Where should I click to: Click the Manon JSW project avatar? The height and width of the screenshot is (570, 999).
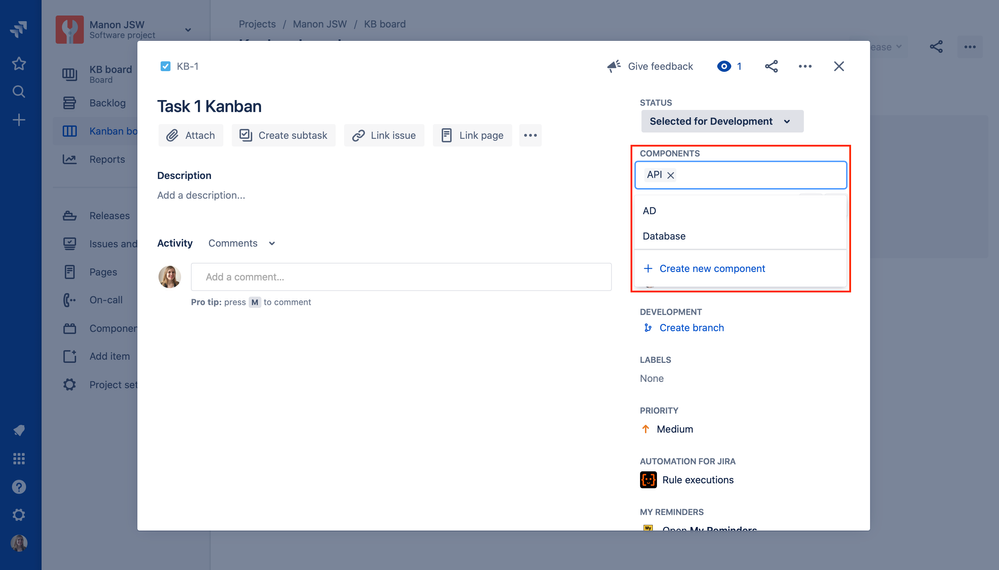click(x=69, y=29)
